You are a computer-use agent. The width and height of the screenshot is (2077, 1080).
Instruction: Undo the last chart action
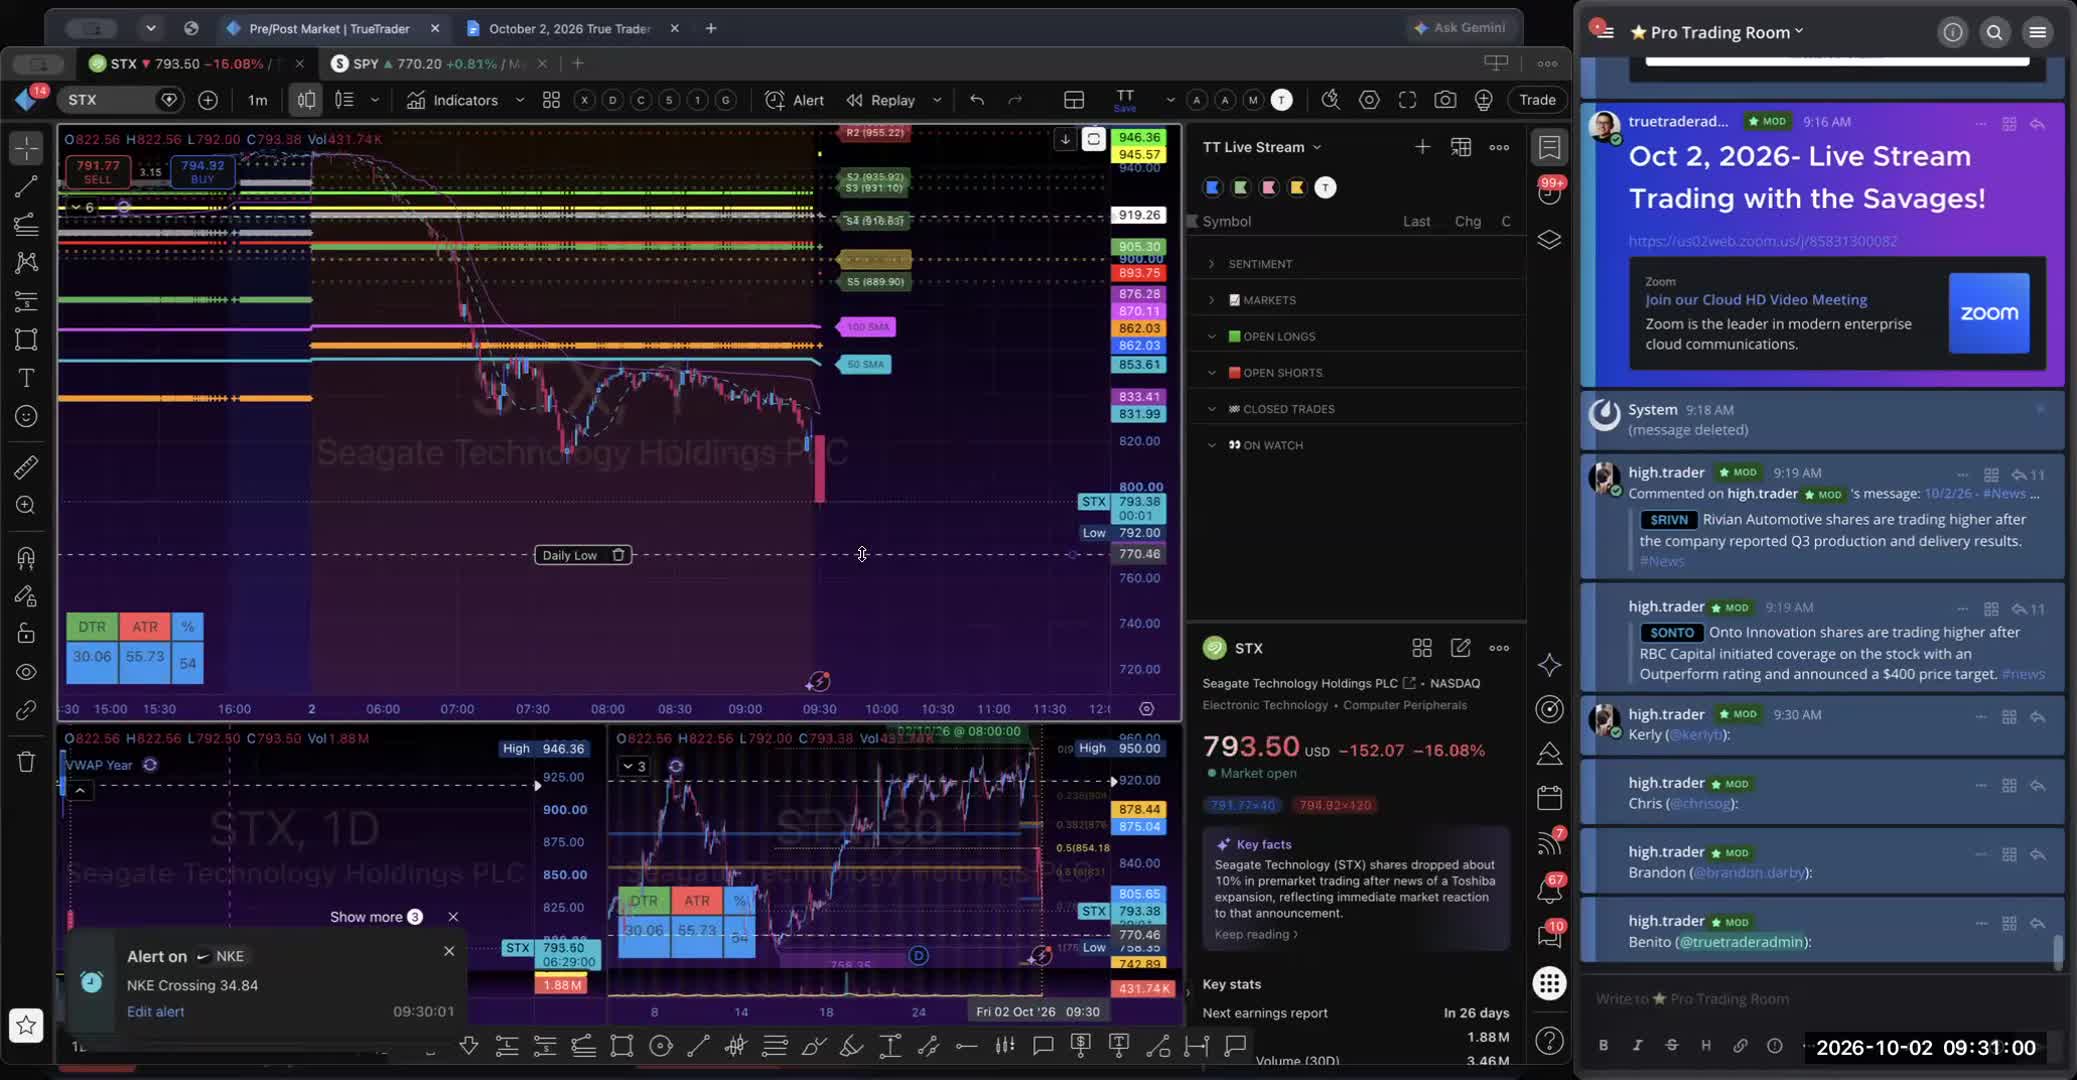coord(977,100)
